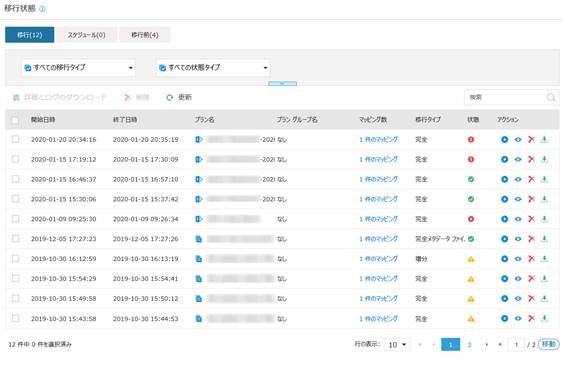Viewport: 563px width, 373px height.
Task: Switch to the 移行(12) tab
Action: 29,35
